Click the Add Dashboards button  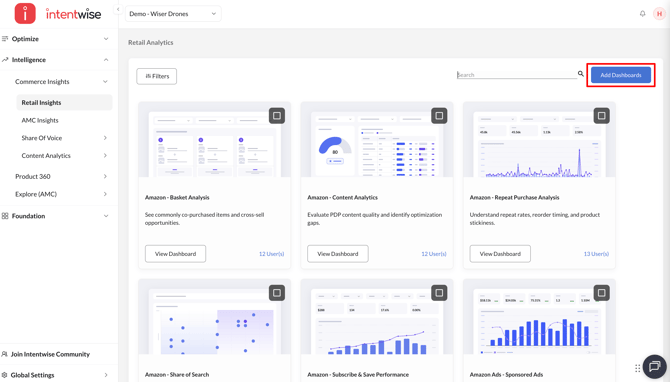point(621,75)
